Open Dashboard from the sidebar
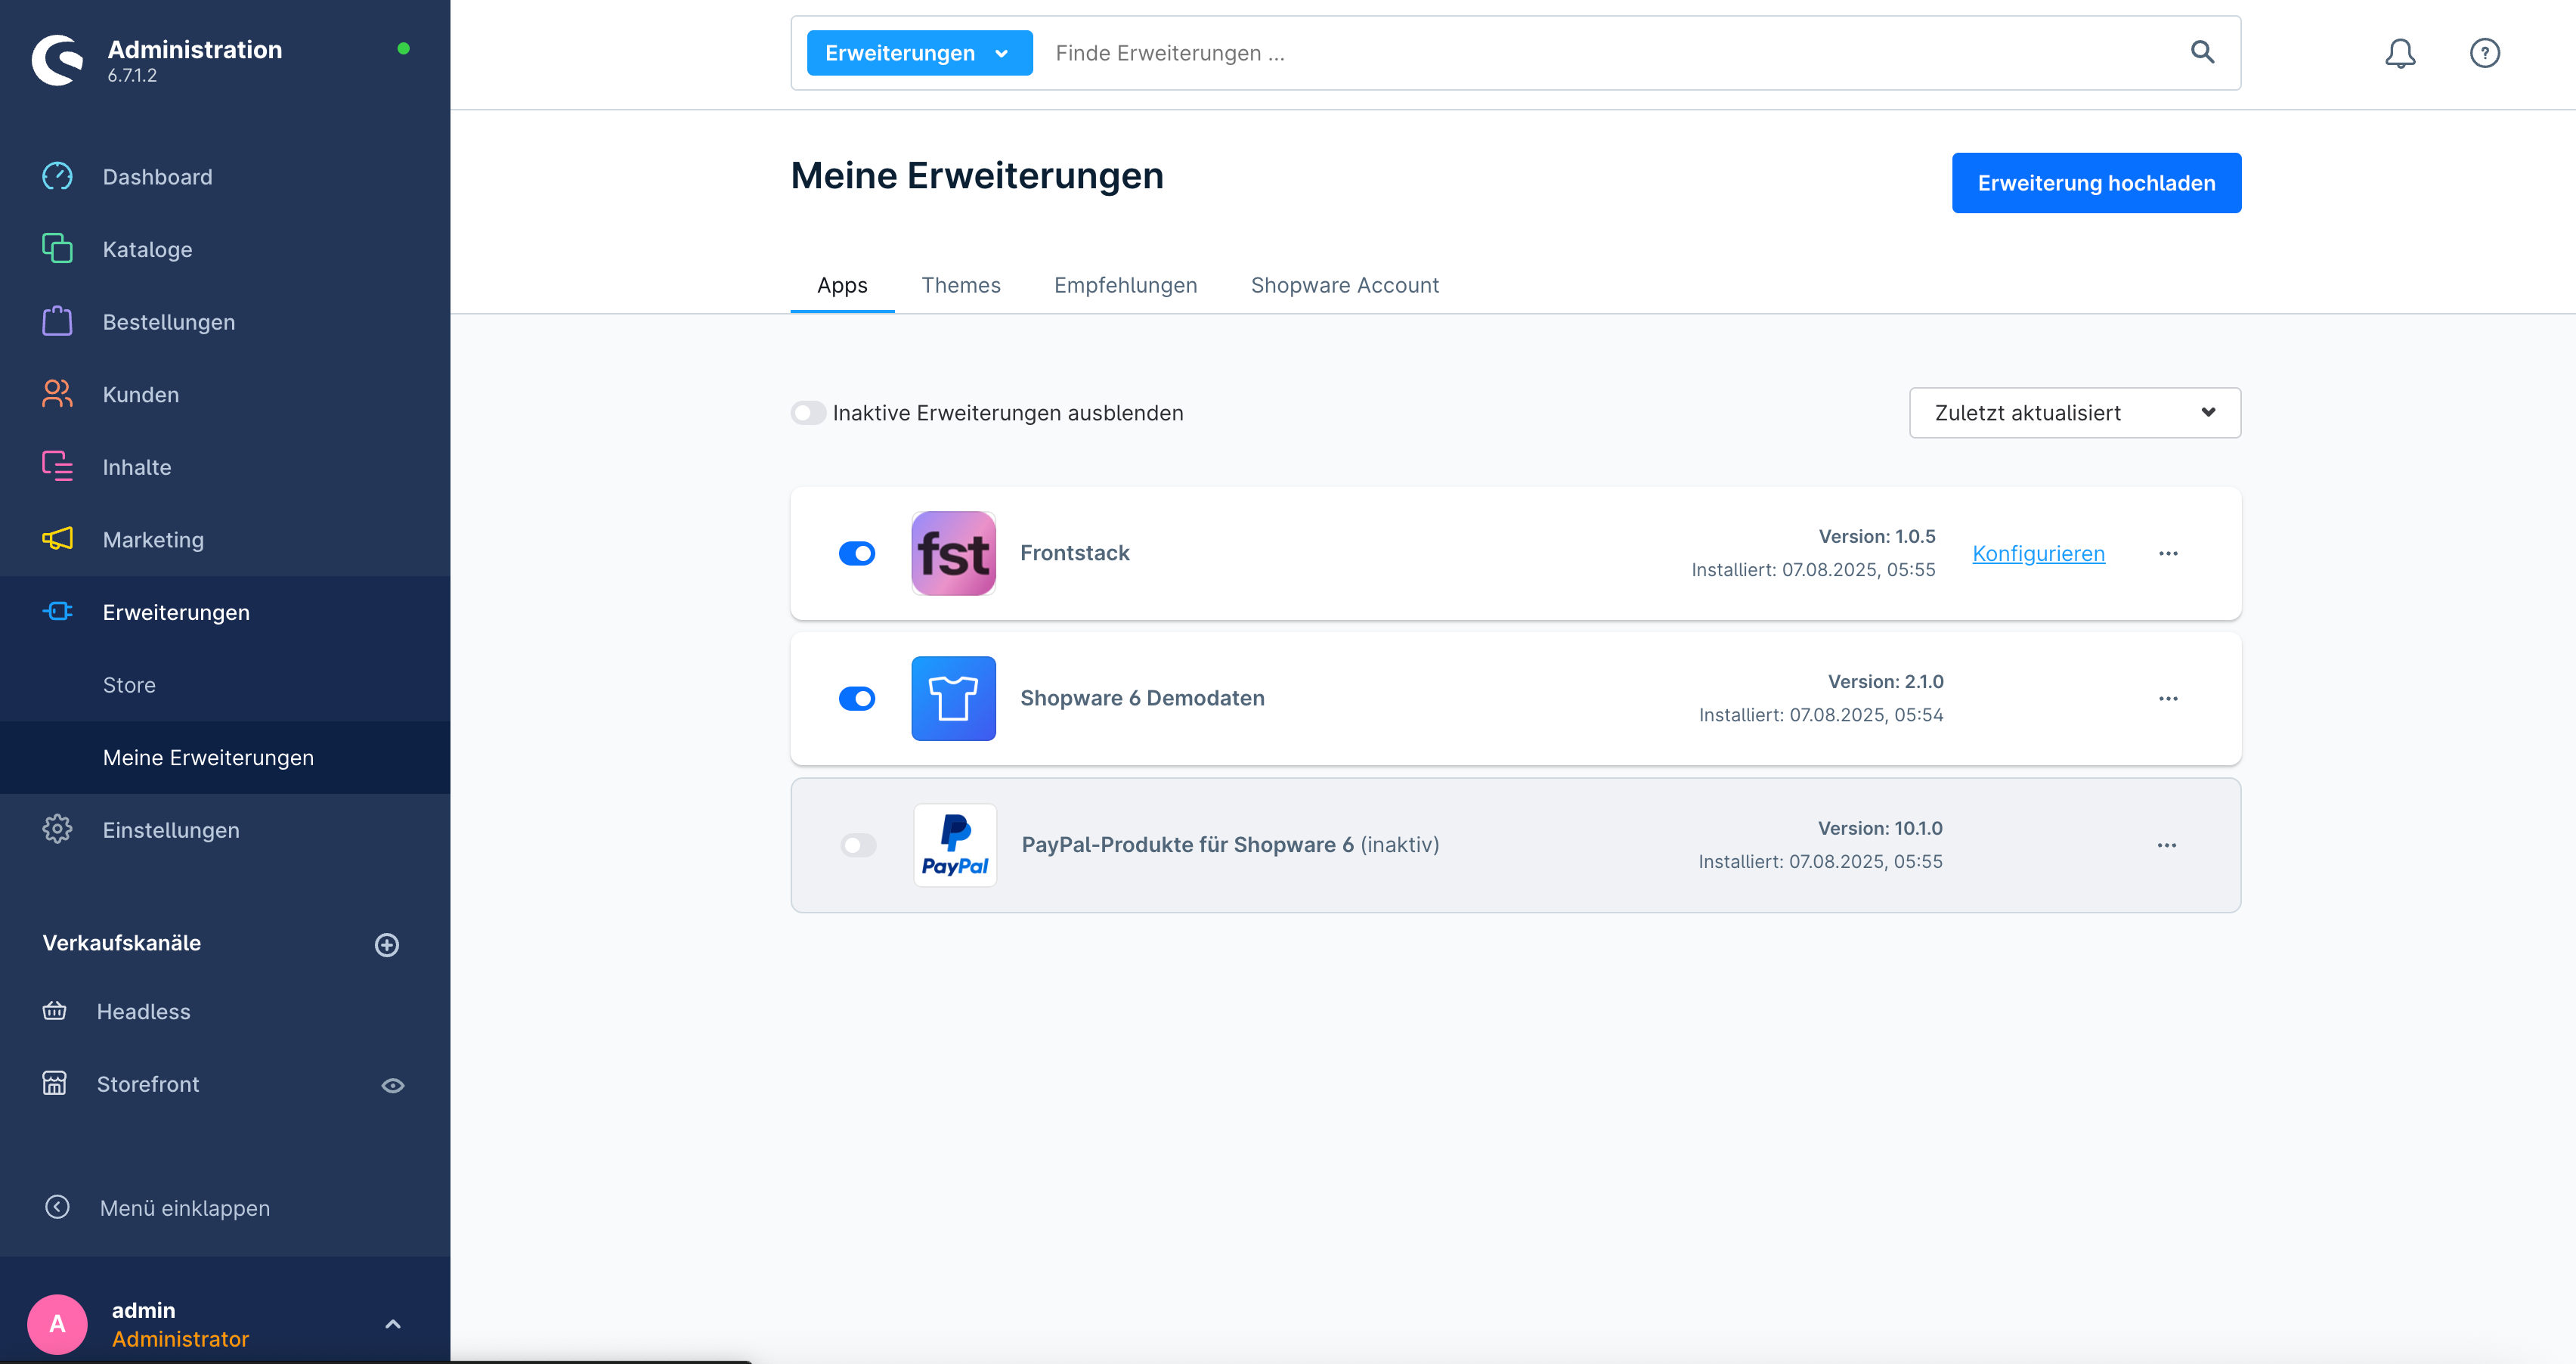Viewport: 2576px width, 1364px height. click(157, 177)
